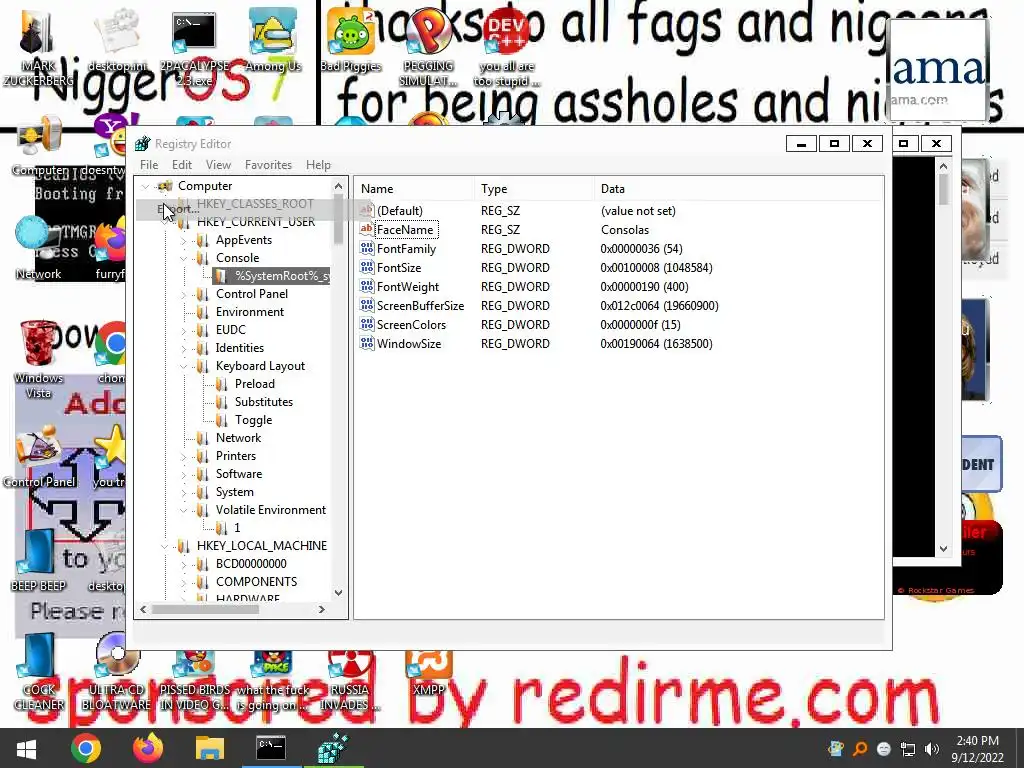Select the EUDC key label

pyautogui.click(x=231, y=330)
